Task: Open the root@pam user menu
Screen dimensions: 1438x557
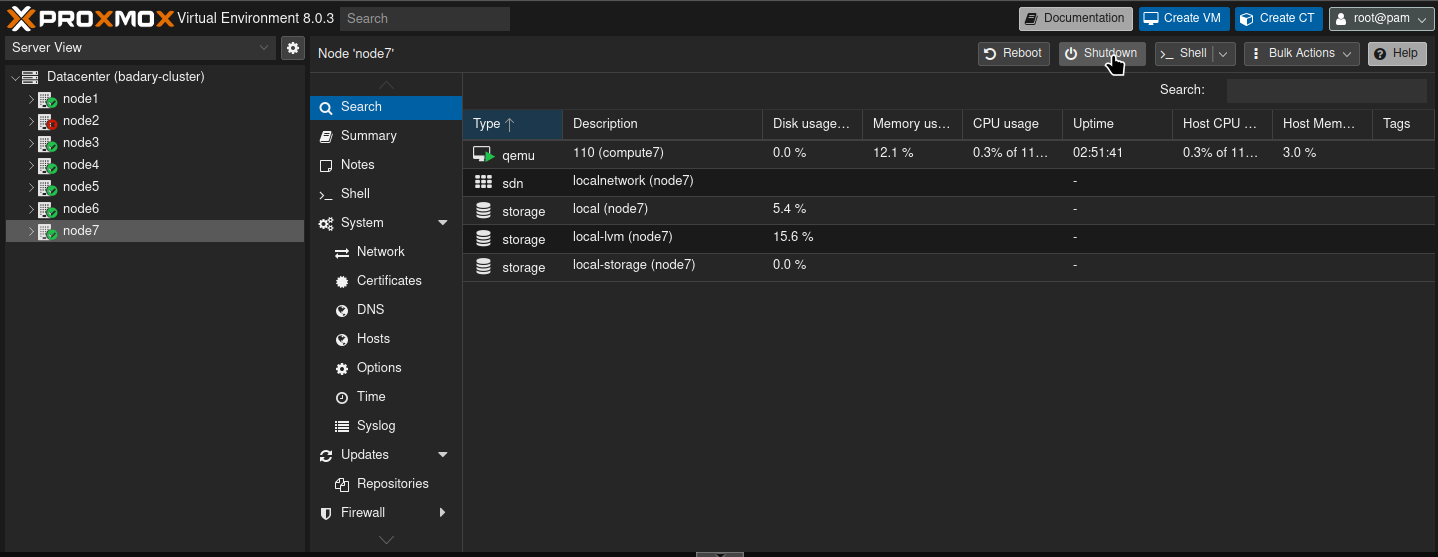Action: (1382, 19)
